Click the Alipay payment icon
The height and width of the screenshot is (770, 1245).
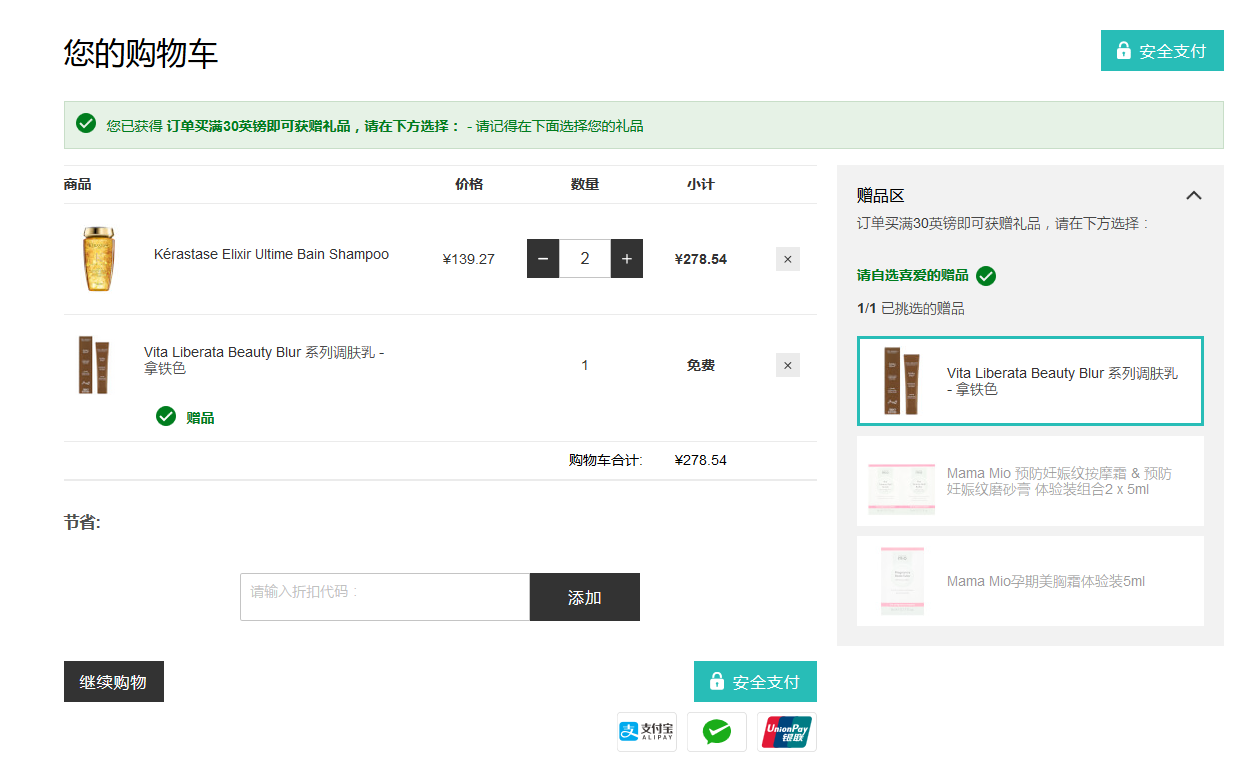click(x=647, y=732)
